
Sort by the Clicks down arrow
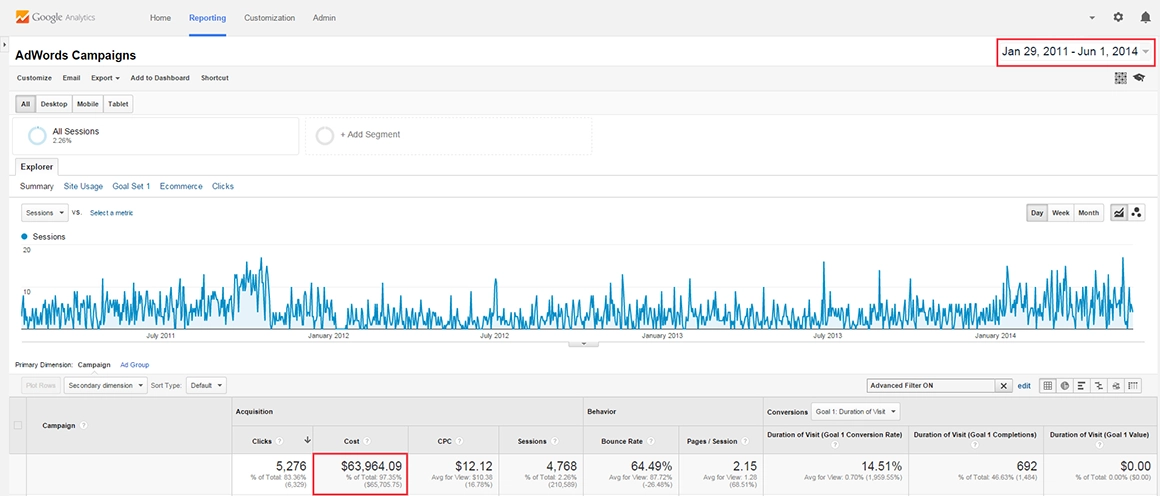[x=307, y=441]
